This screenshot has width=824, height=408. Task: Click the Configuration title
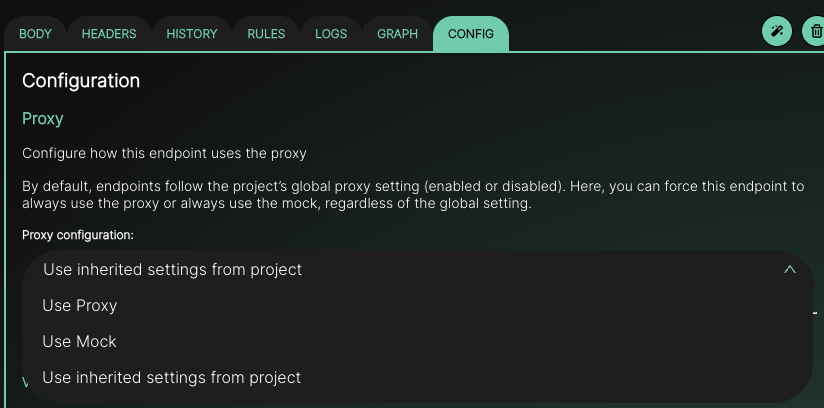click(x=81, y=80)
